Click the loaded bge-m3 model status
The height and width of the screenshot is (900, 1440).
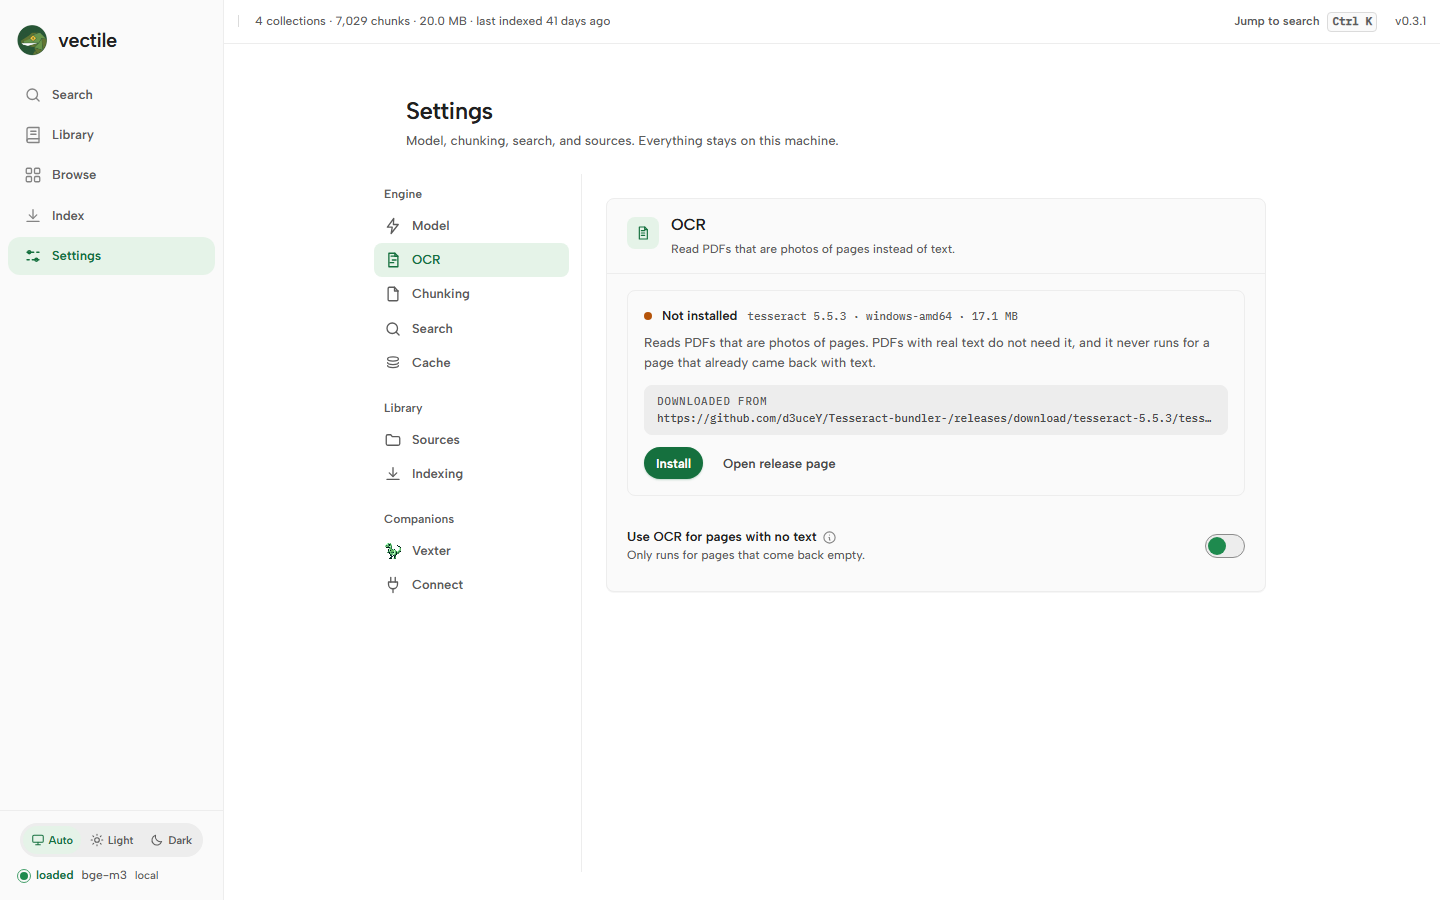tap(88, 876)
